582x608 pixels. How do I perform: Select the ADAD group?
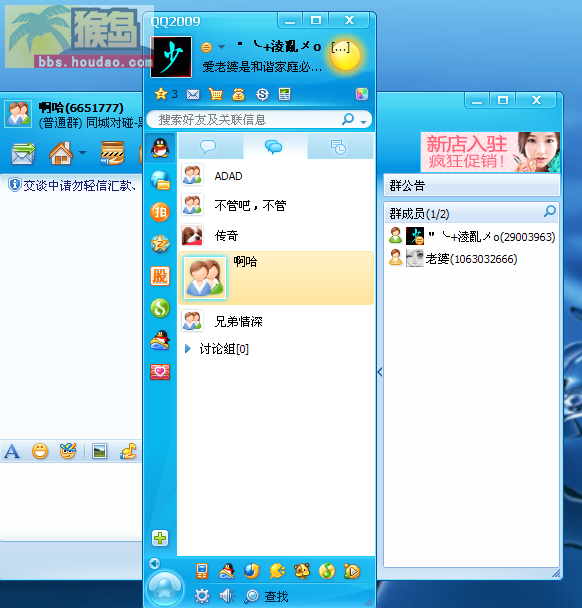[x=276, y=176]
